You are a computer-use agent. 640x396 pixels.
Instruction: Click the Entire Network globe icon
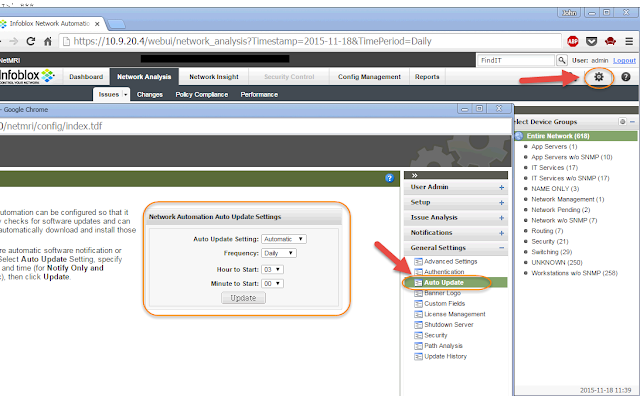tap(519, 136)
